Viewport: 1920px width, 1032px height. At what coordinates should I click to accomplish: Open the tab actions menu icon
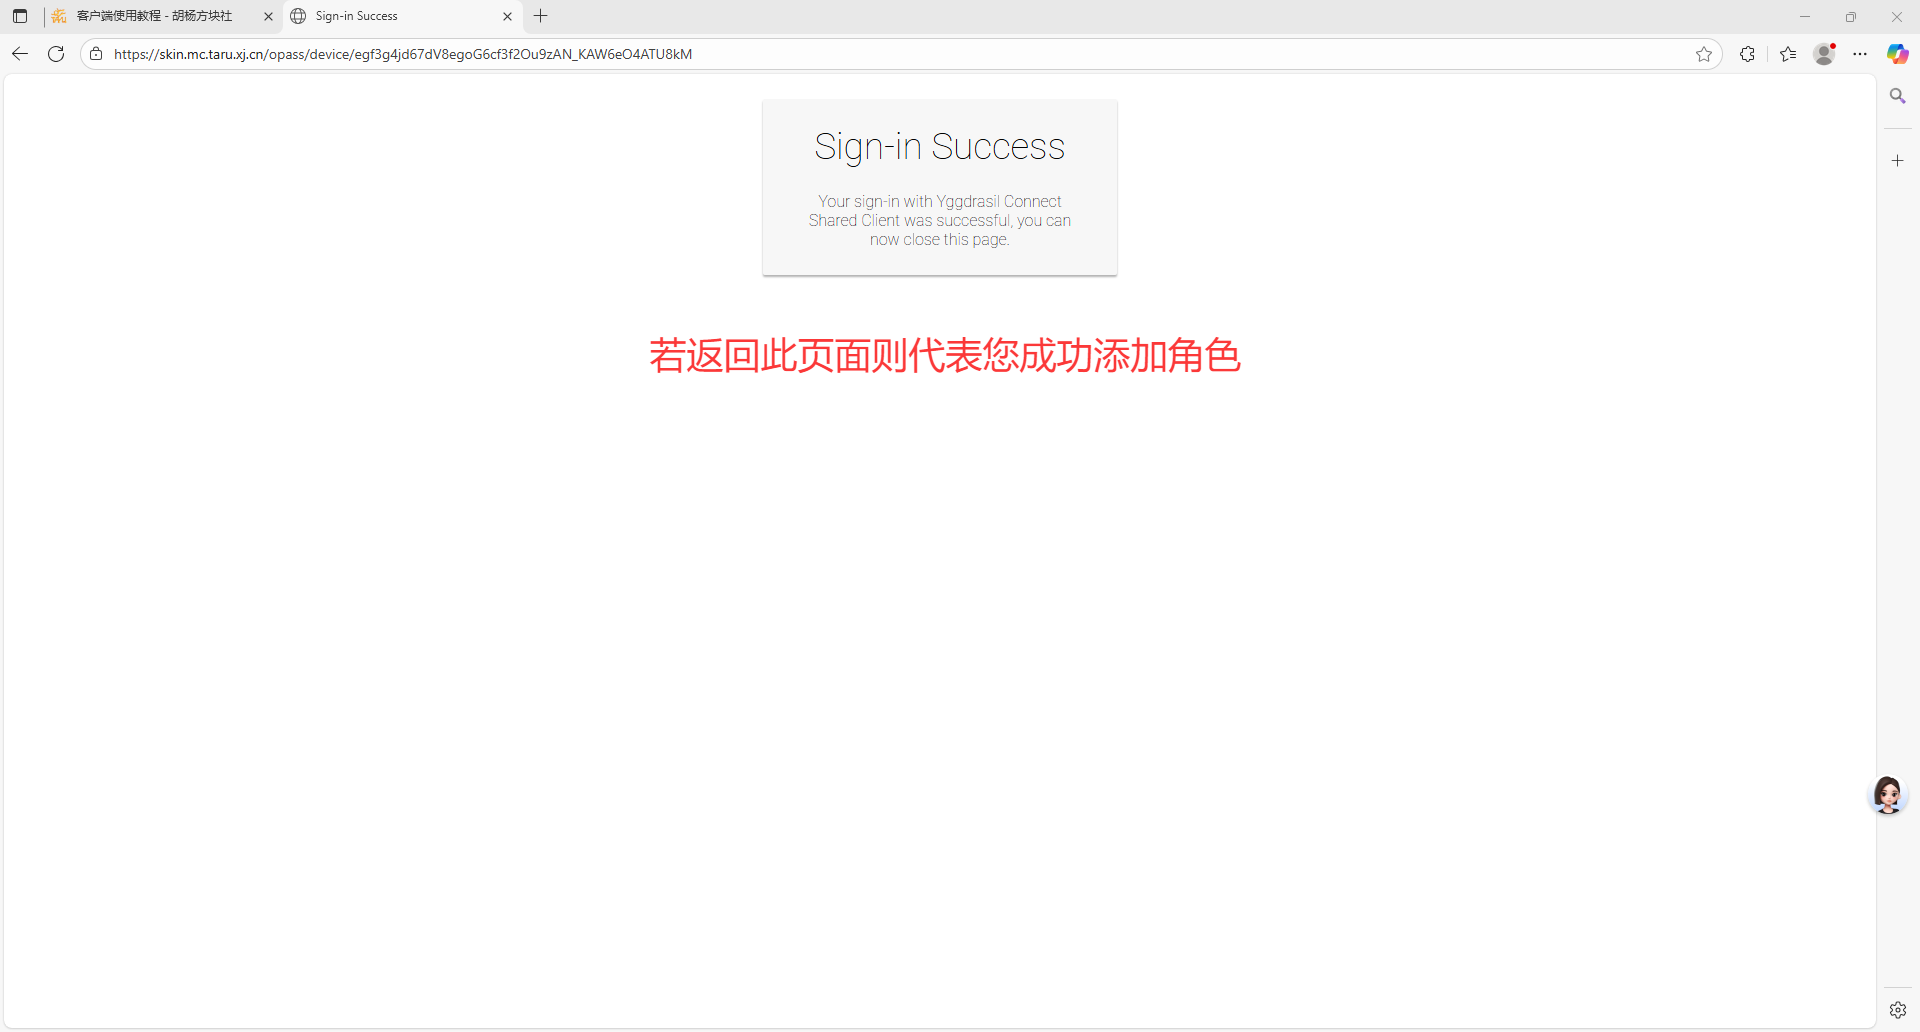point(20,16)
